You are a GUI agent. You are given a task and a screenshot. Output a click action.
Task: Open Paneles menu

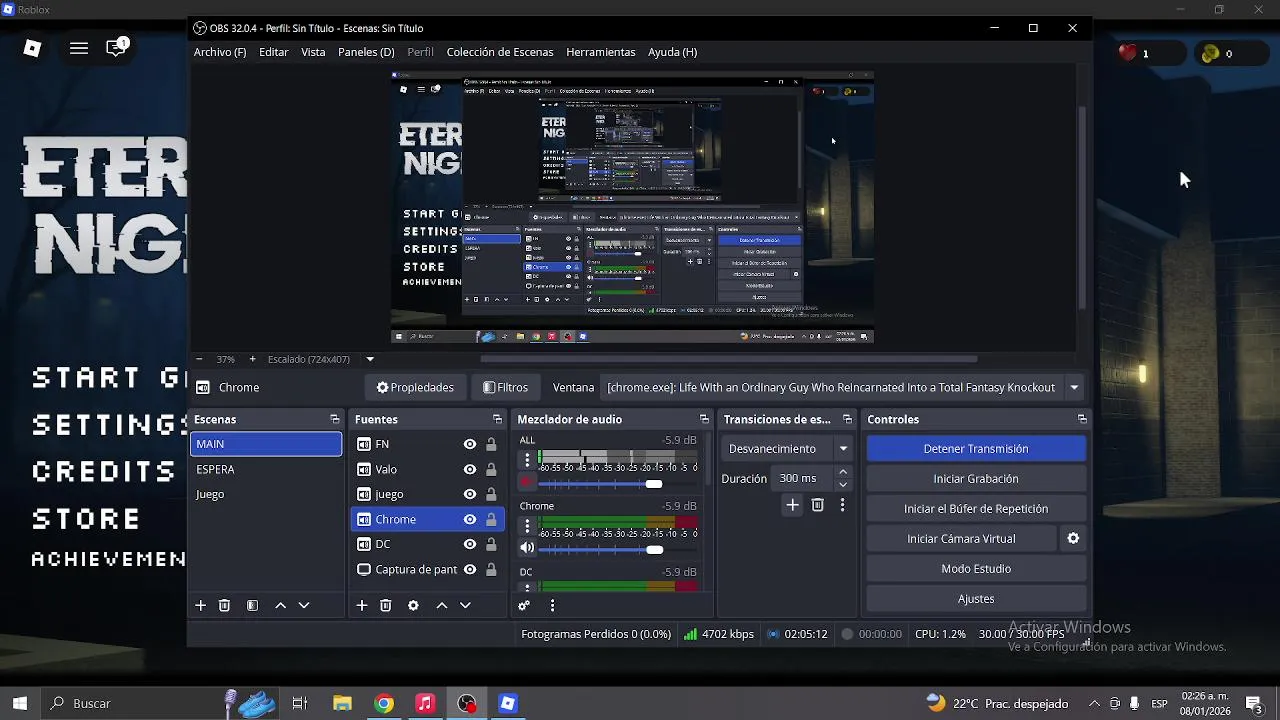coord(366,52)
